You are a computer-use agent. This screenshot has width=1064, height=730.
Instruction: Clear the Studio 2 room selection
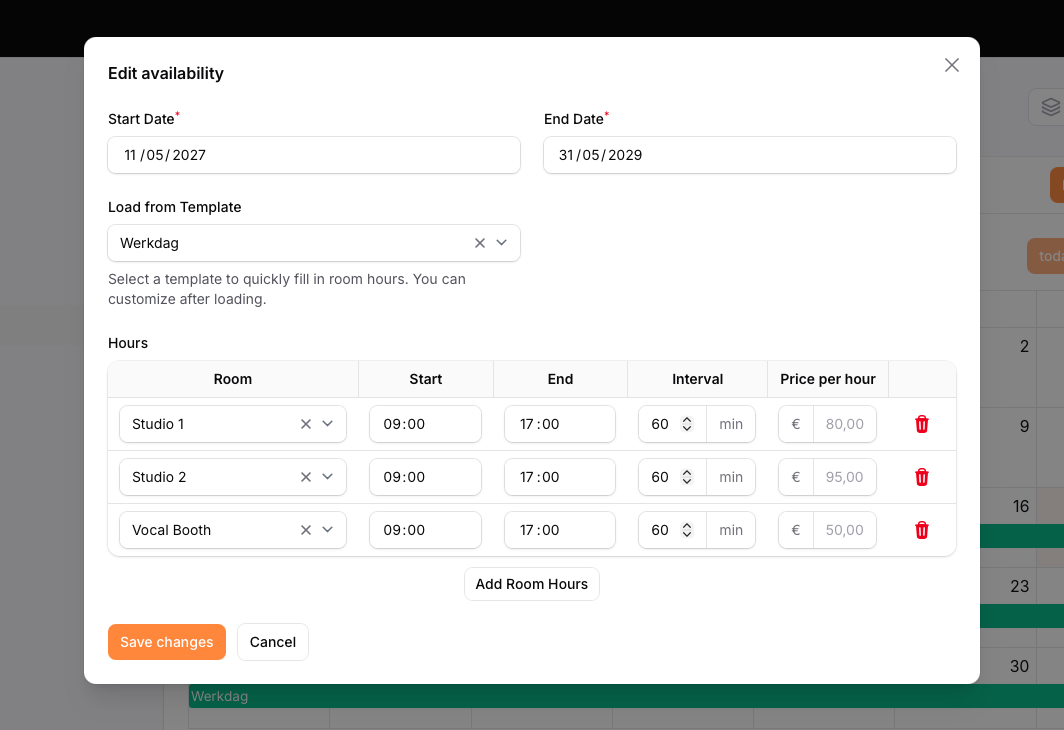306,477
